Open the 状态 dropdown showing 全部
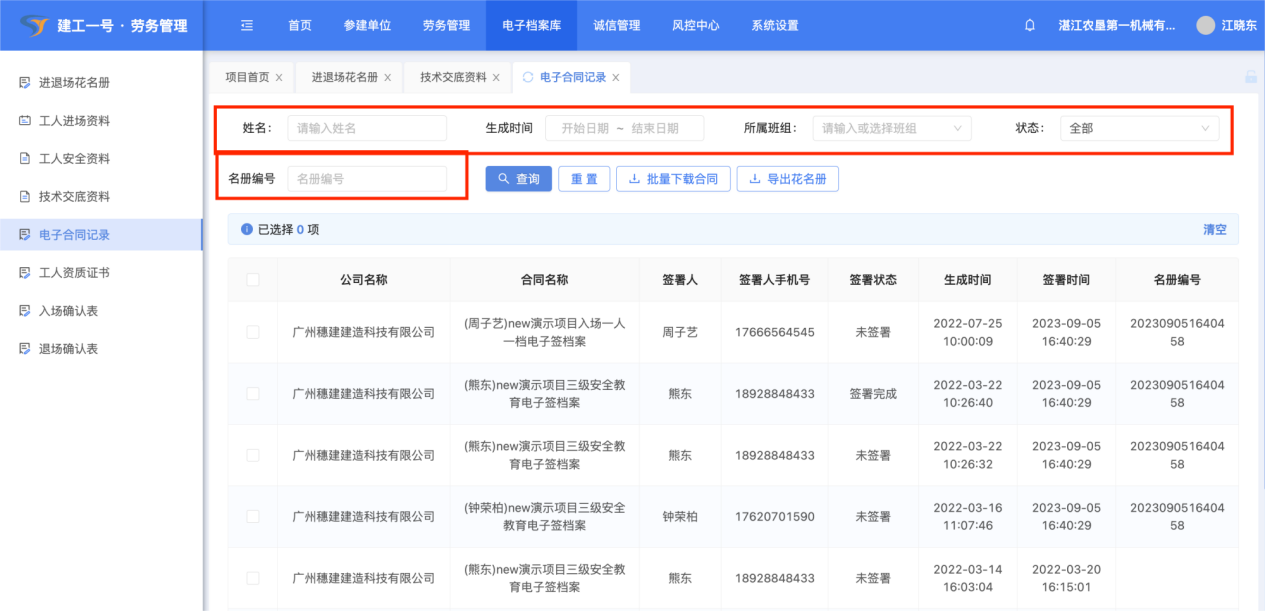The height and width of the screenshot is (611, 1265). tap(1139, 128)
